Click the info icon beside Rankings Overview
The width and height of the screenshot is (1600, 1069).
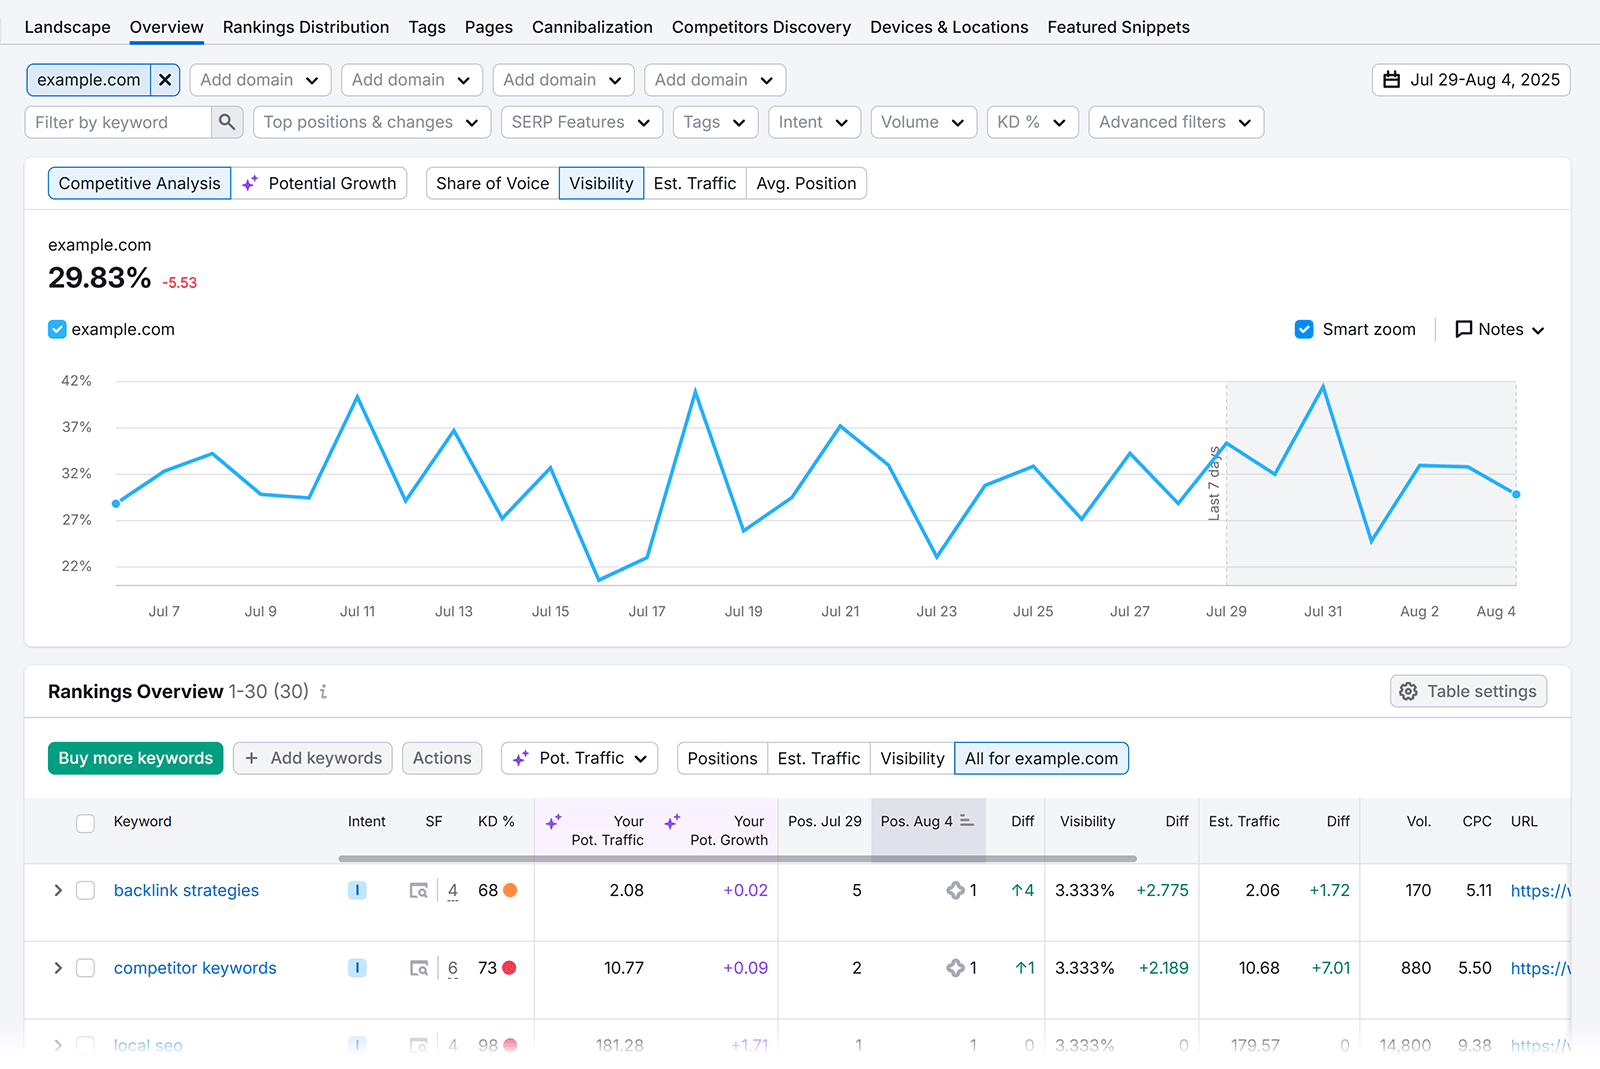pyautogui.click(x=323, y=691)
